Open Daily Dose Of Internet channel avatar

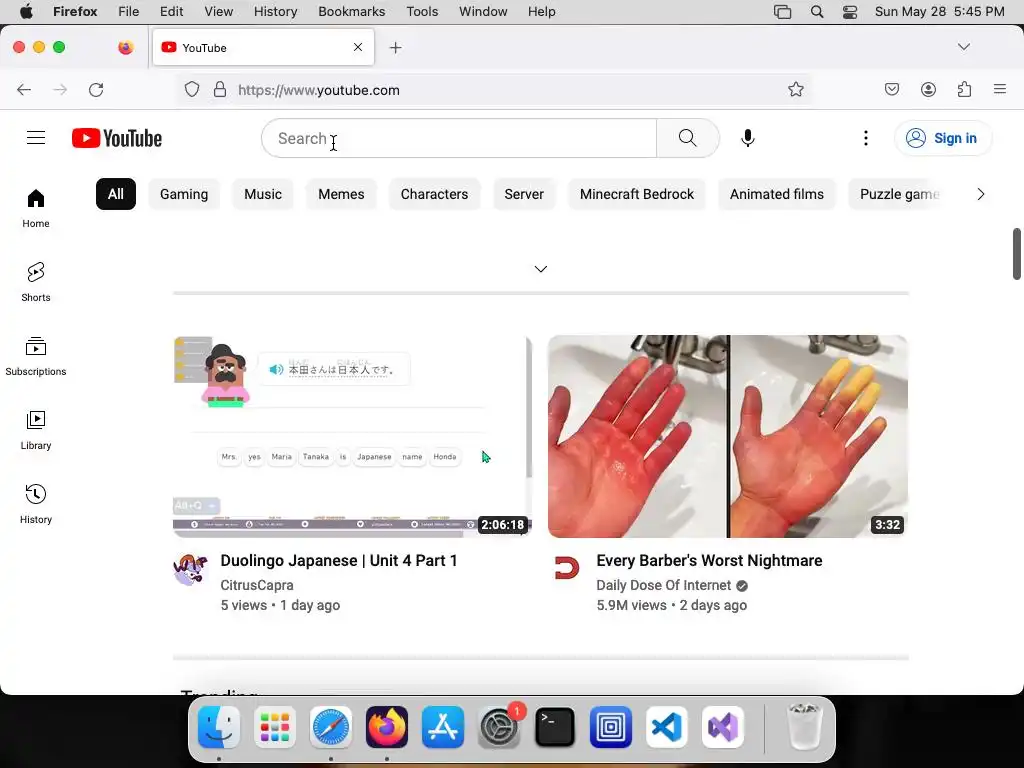click(566, 568)
